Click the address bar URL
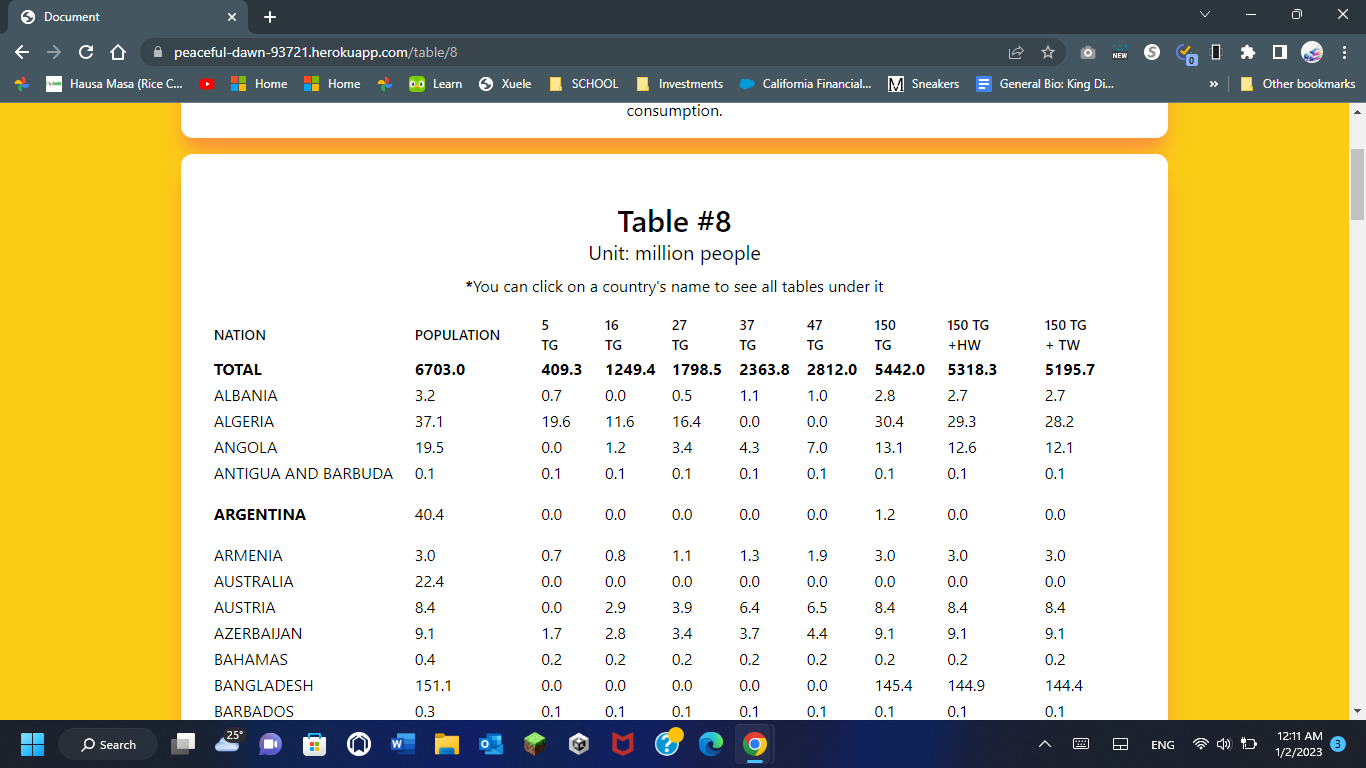This screenshot has width=1366, height=768. point(316,52)
